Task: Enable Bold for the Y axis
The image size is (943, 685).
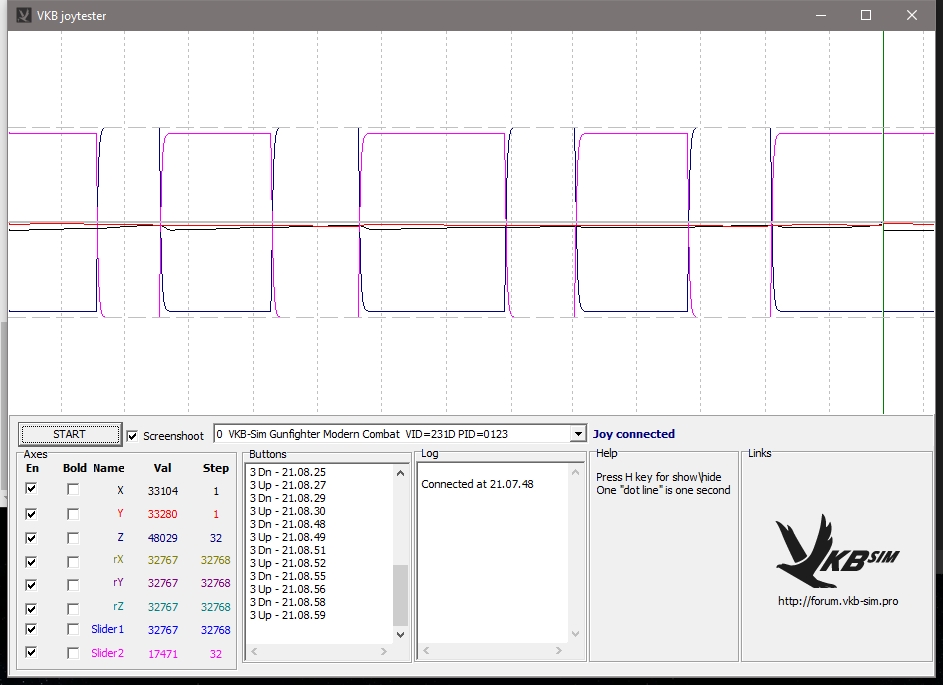Action: tap(73, 513)
